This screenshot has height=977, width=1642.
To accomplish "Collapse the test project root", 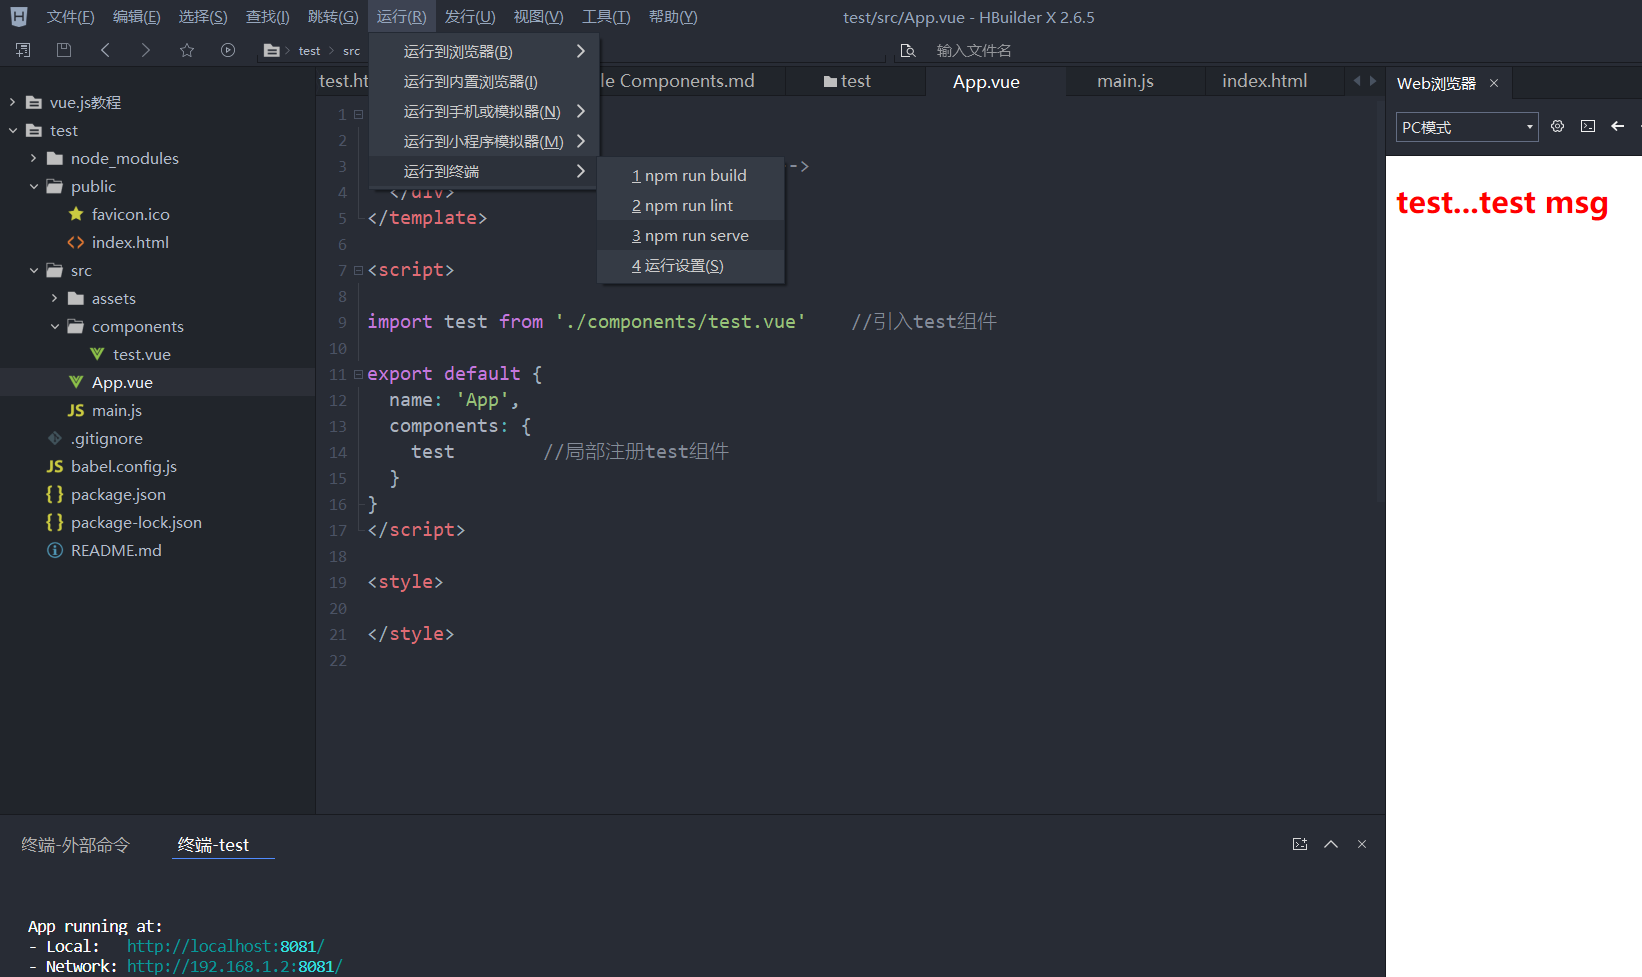I will click(x=13, y=130).
